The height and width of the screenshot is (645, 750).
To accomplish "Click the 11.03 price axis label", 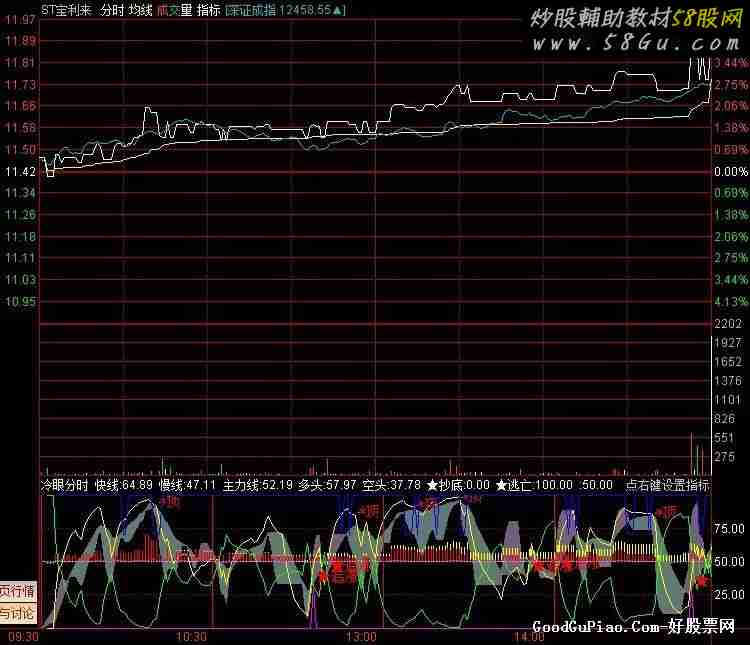I will coord(20,279).
